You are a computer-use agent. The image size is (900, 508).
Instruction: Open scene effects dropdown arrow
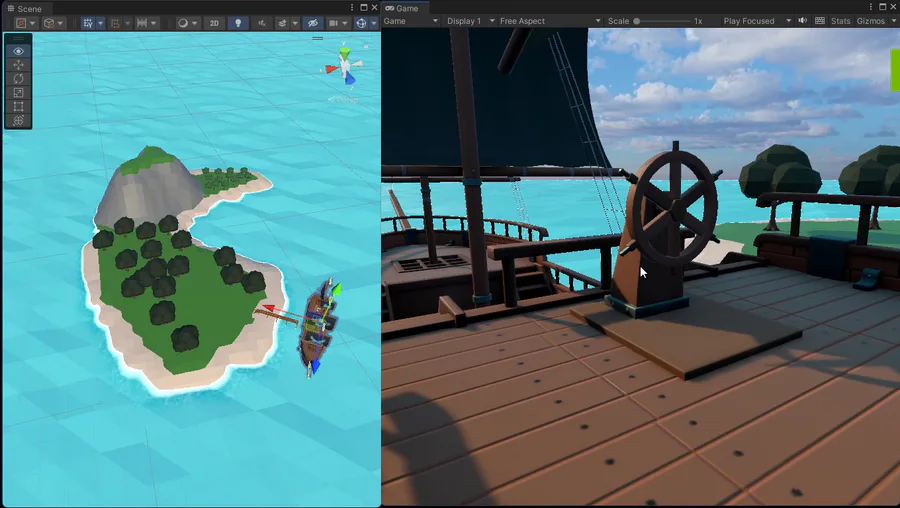coord(295,23)
